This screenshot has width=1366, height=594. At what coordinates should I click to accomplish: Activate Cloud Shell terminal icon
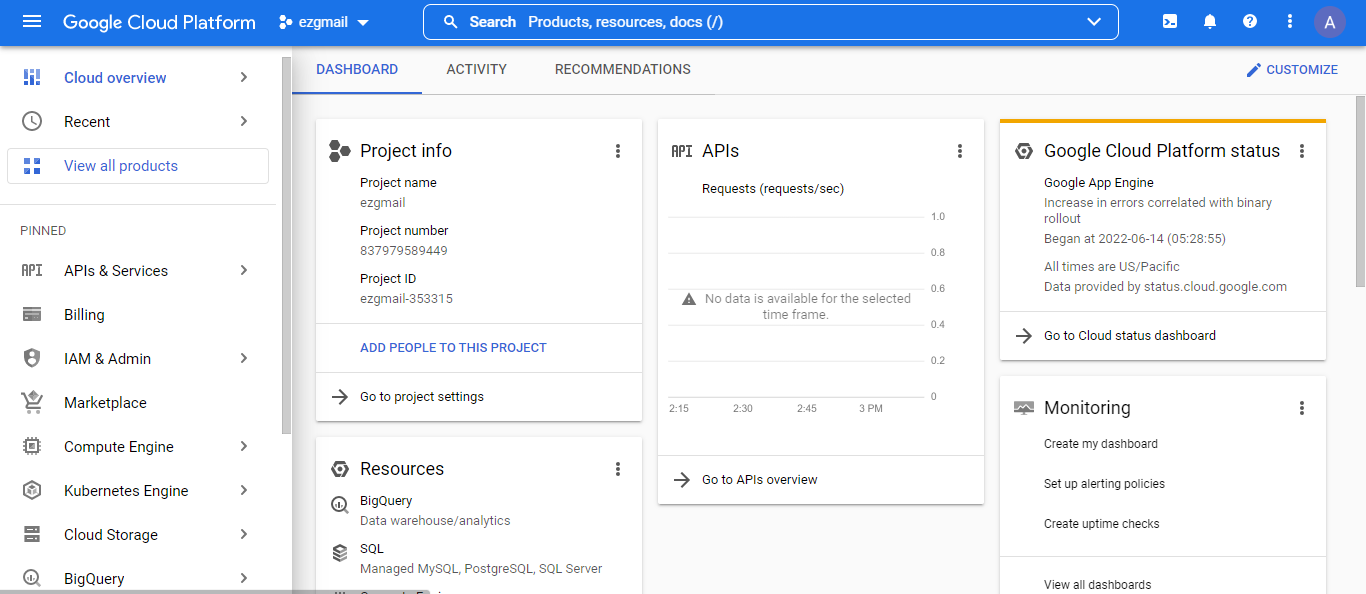(1170, 21)
